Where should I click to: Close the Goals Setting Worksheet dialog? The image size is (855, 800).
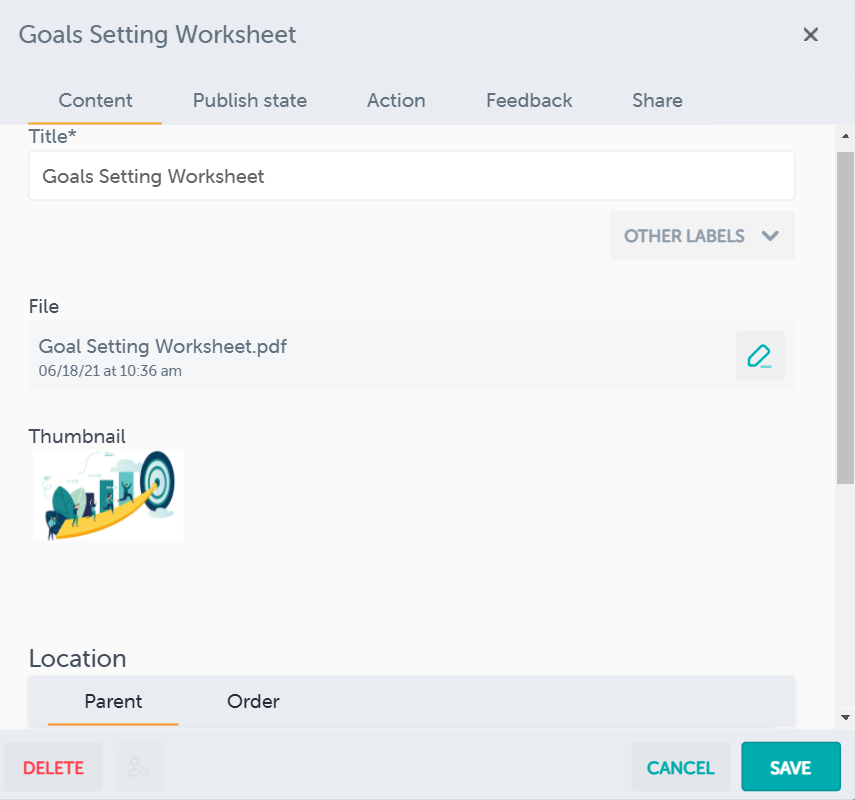tap(811, 35)
